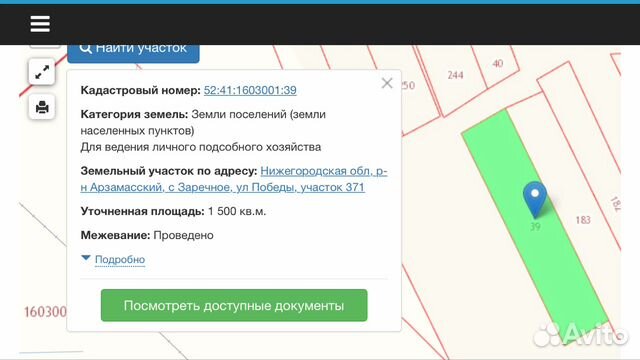Open the Нижегородская обл address link
This screenshot has height=360, width=640.
click(x=233, y=179)
